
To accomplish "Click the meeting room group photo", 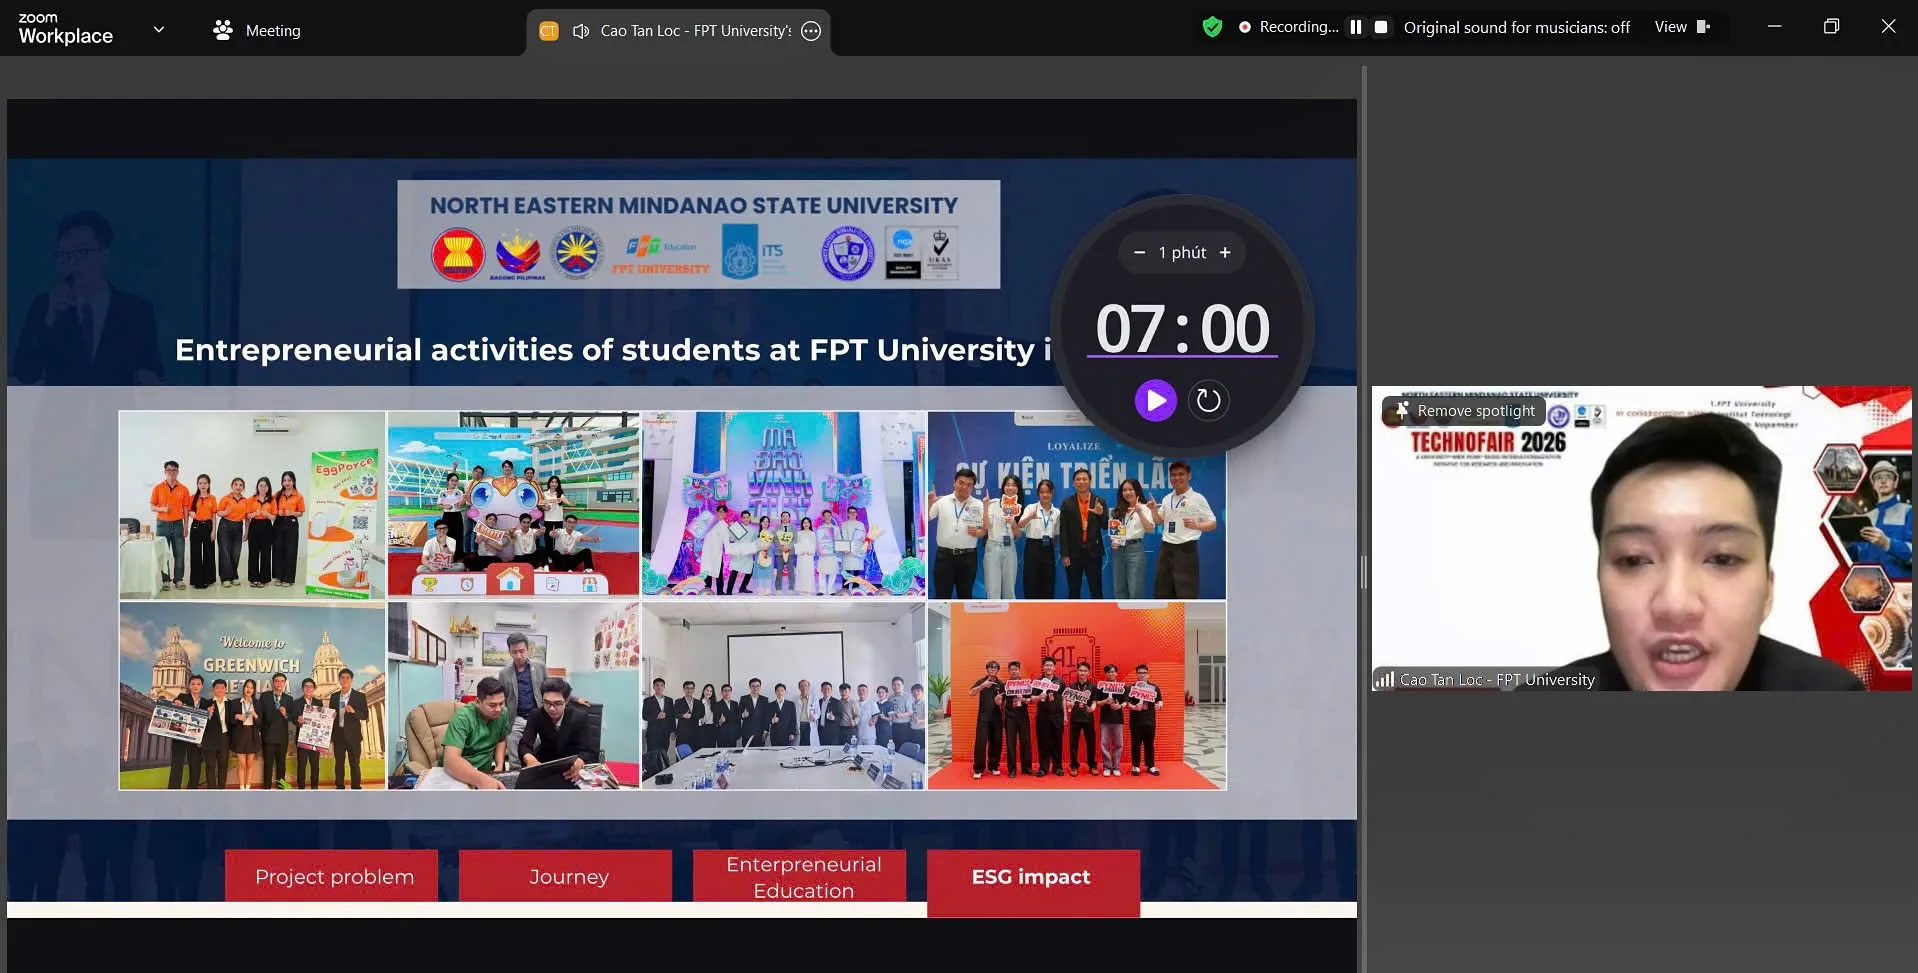I will click(x=783, y=696).
